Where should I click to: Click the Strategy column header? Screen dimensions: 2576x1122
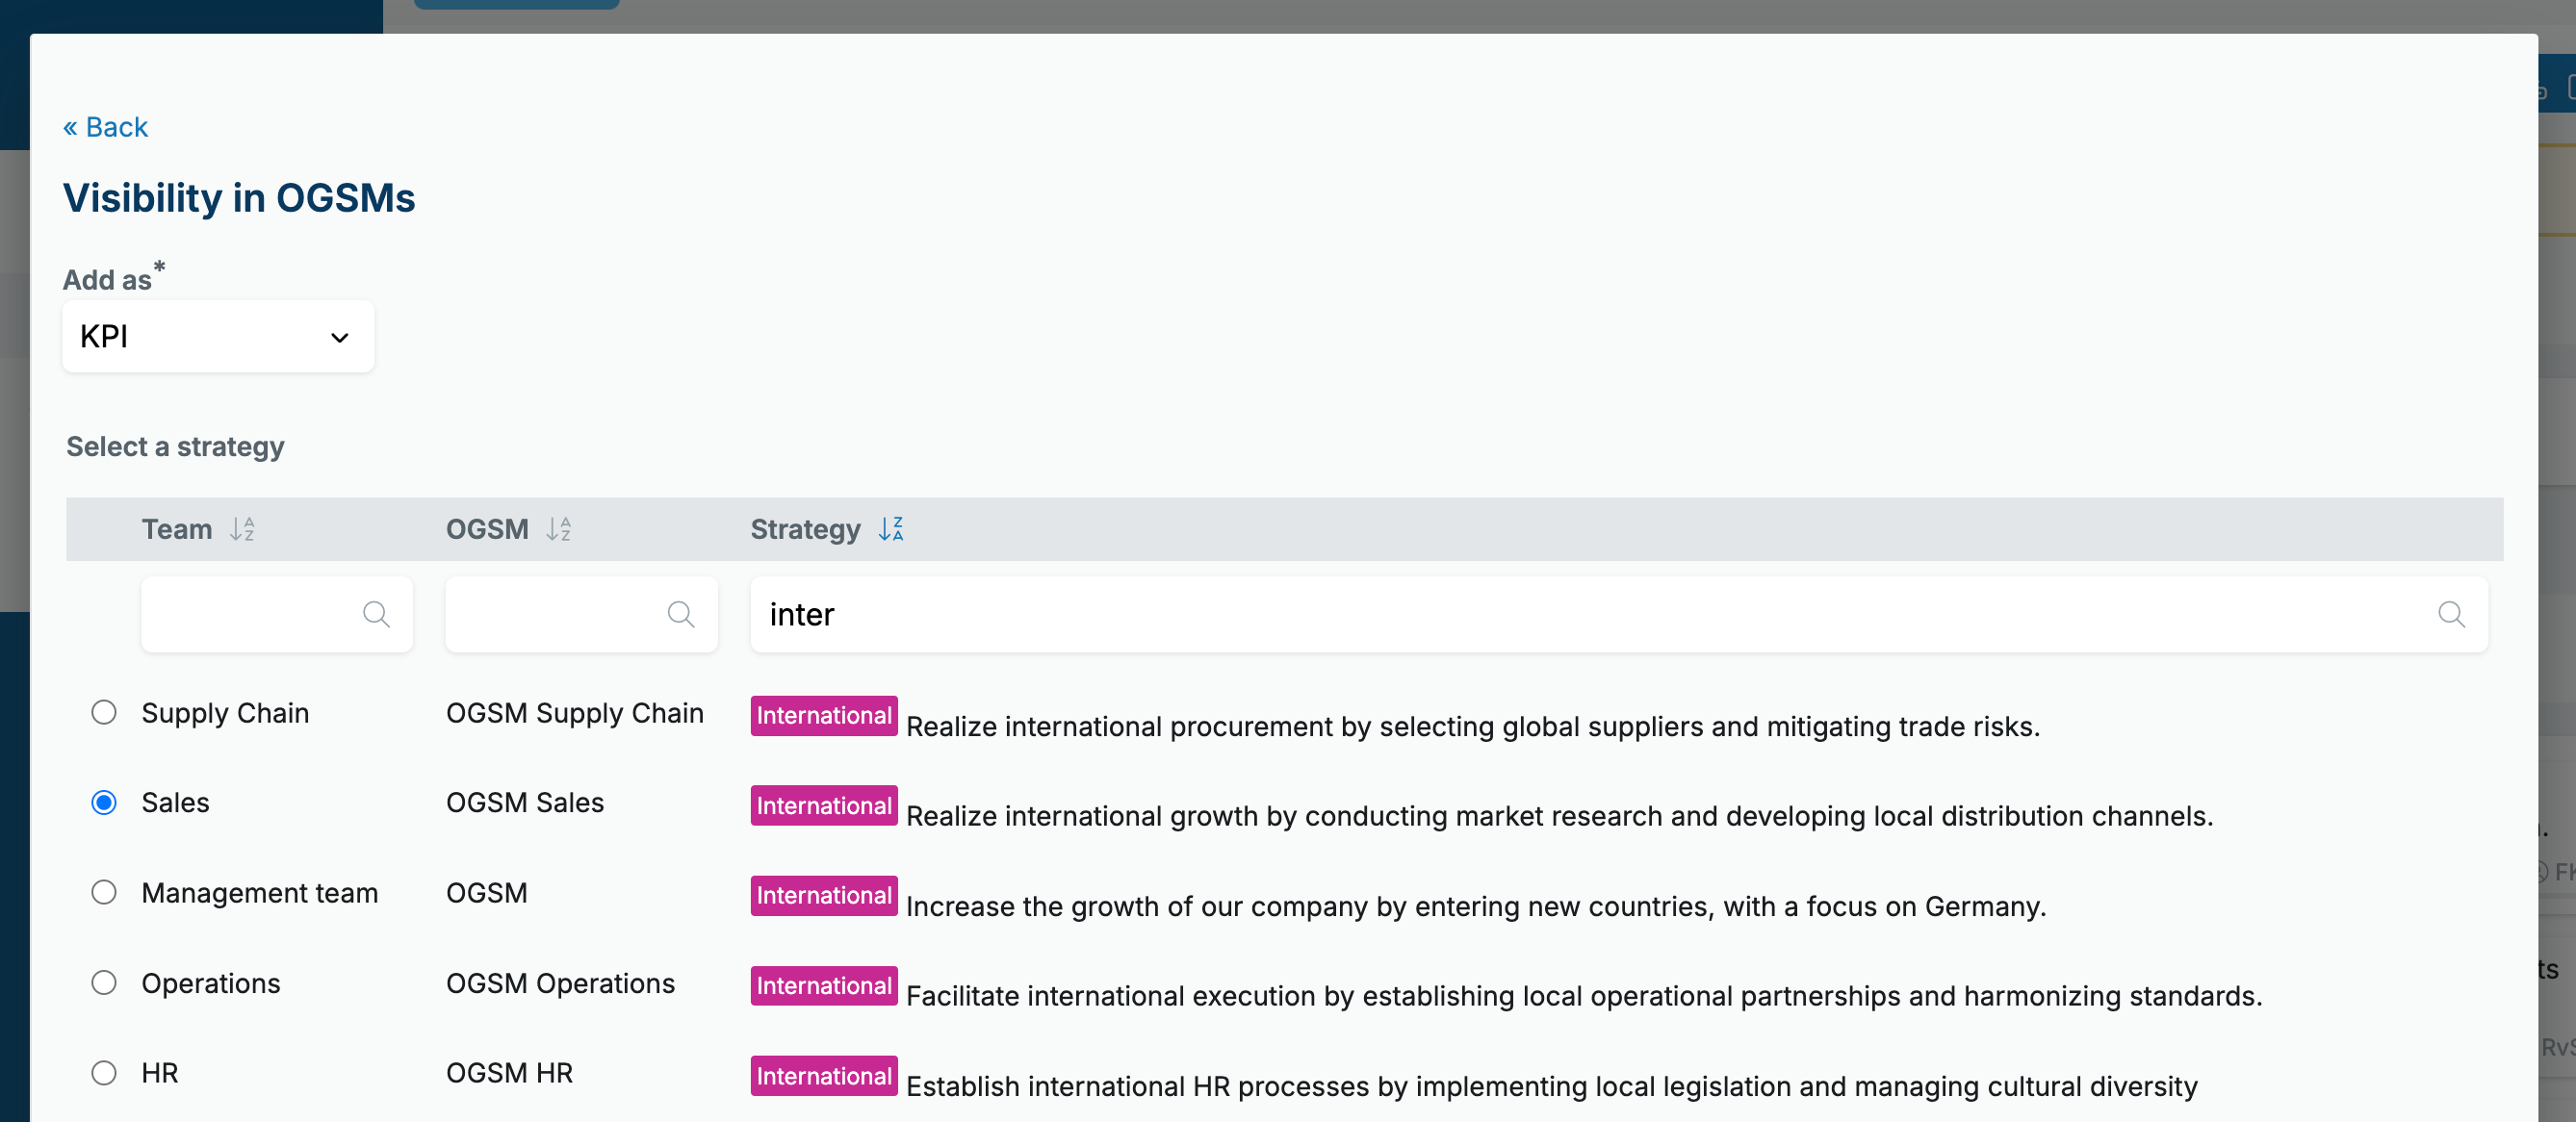[x=805, y=529]
